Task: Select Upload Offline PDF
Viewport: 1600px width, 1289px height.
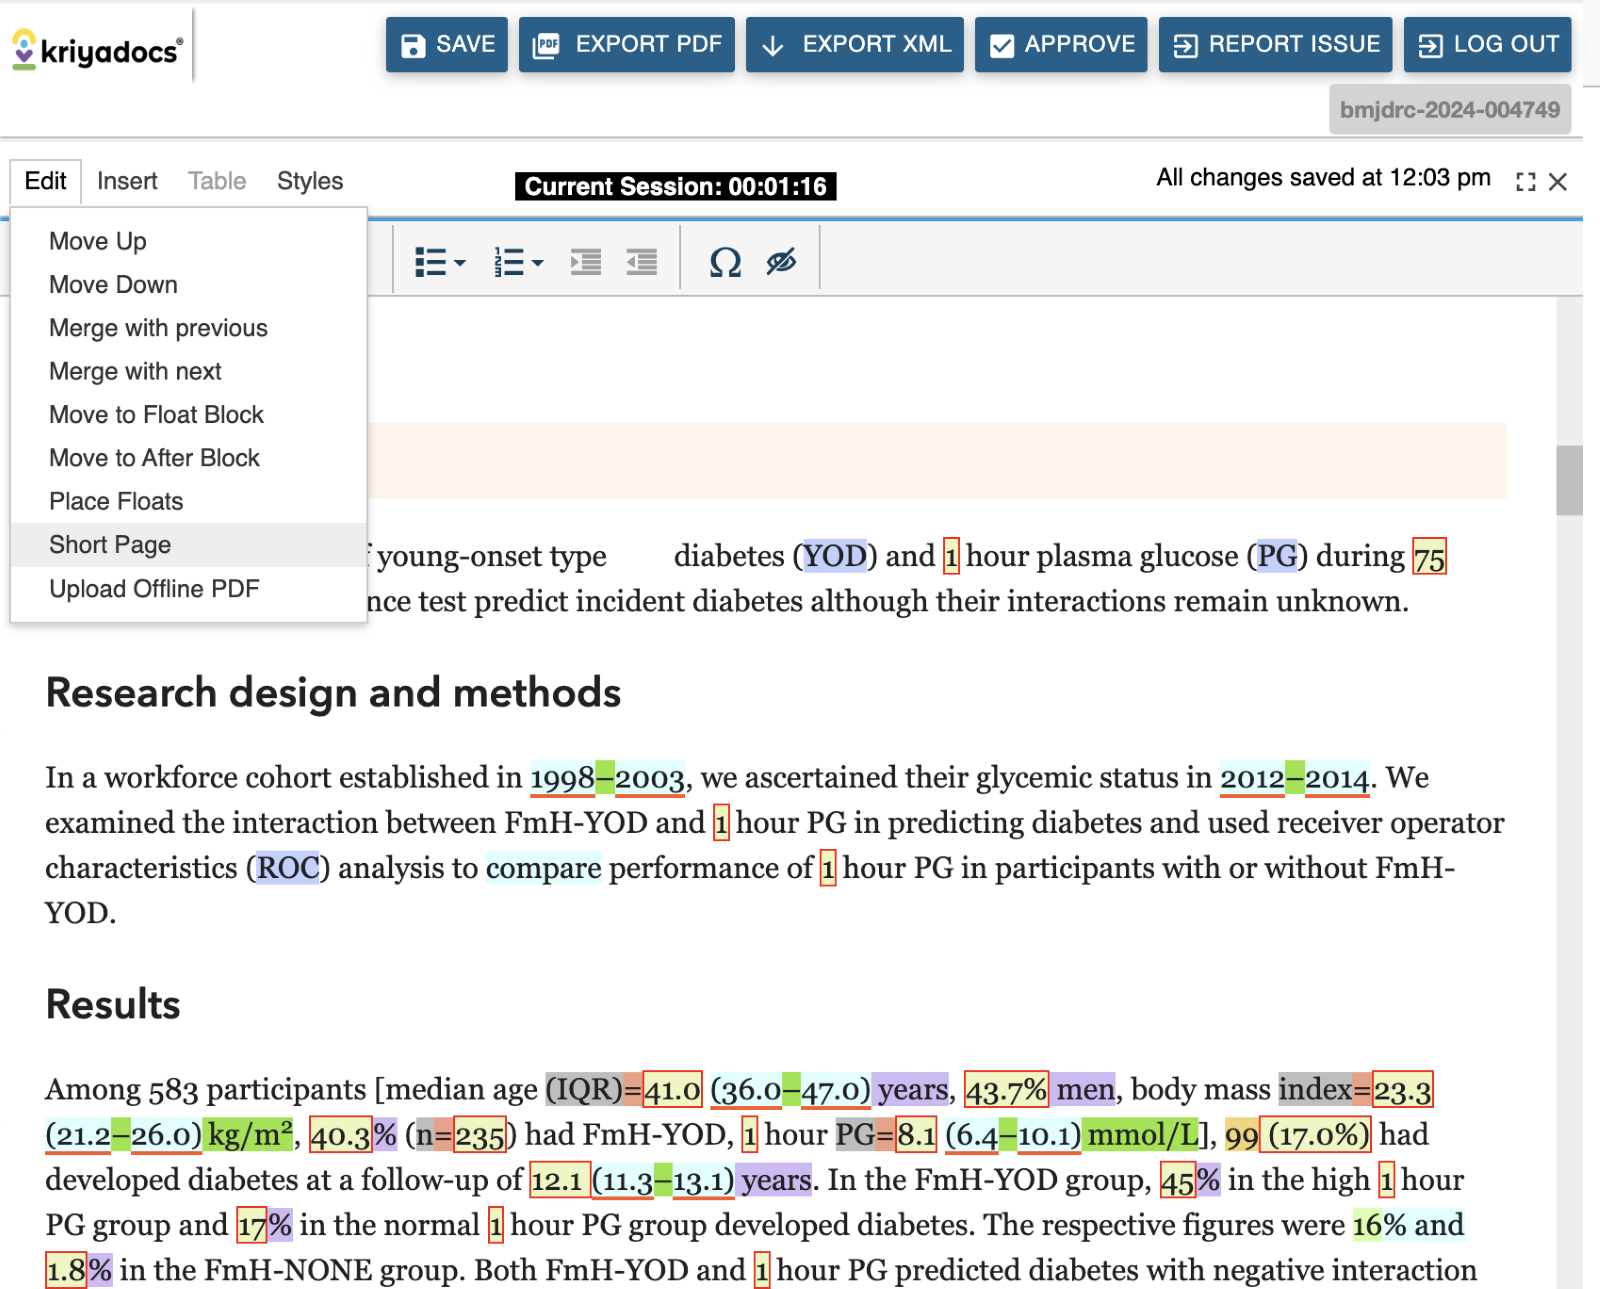Action: [189, 589]
